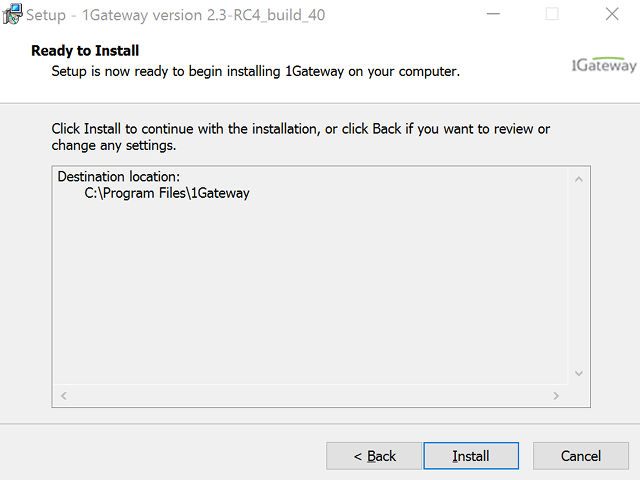This screenshot has height=480, width=640.
Task: Minimize the Setup window
Action: point(494,15)
